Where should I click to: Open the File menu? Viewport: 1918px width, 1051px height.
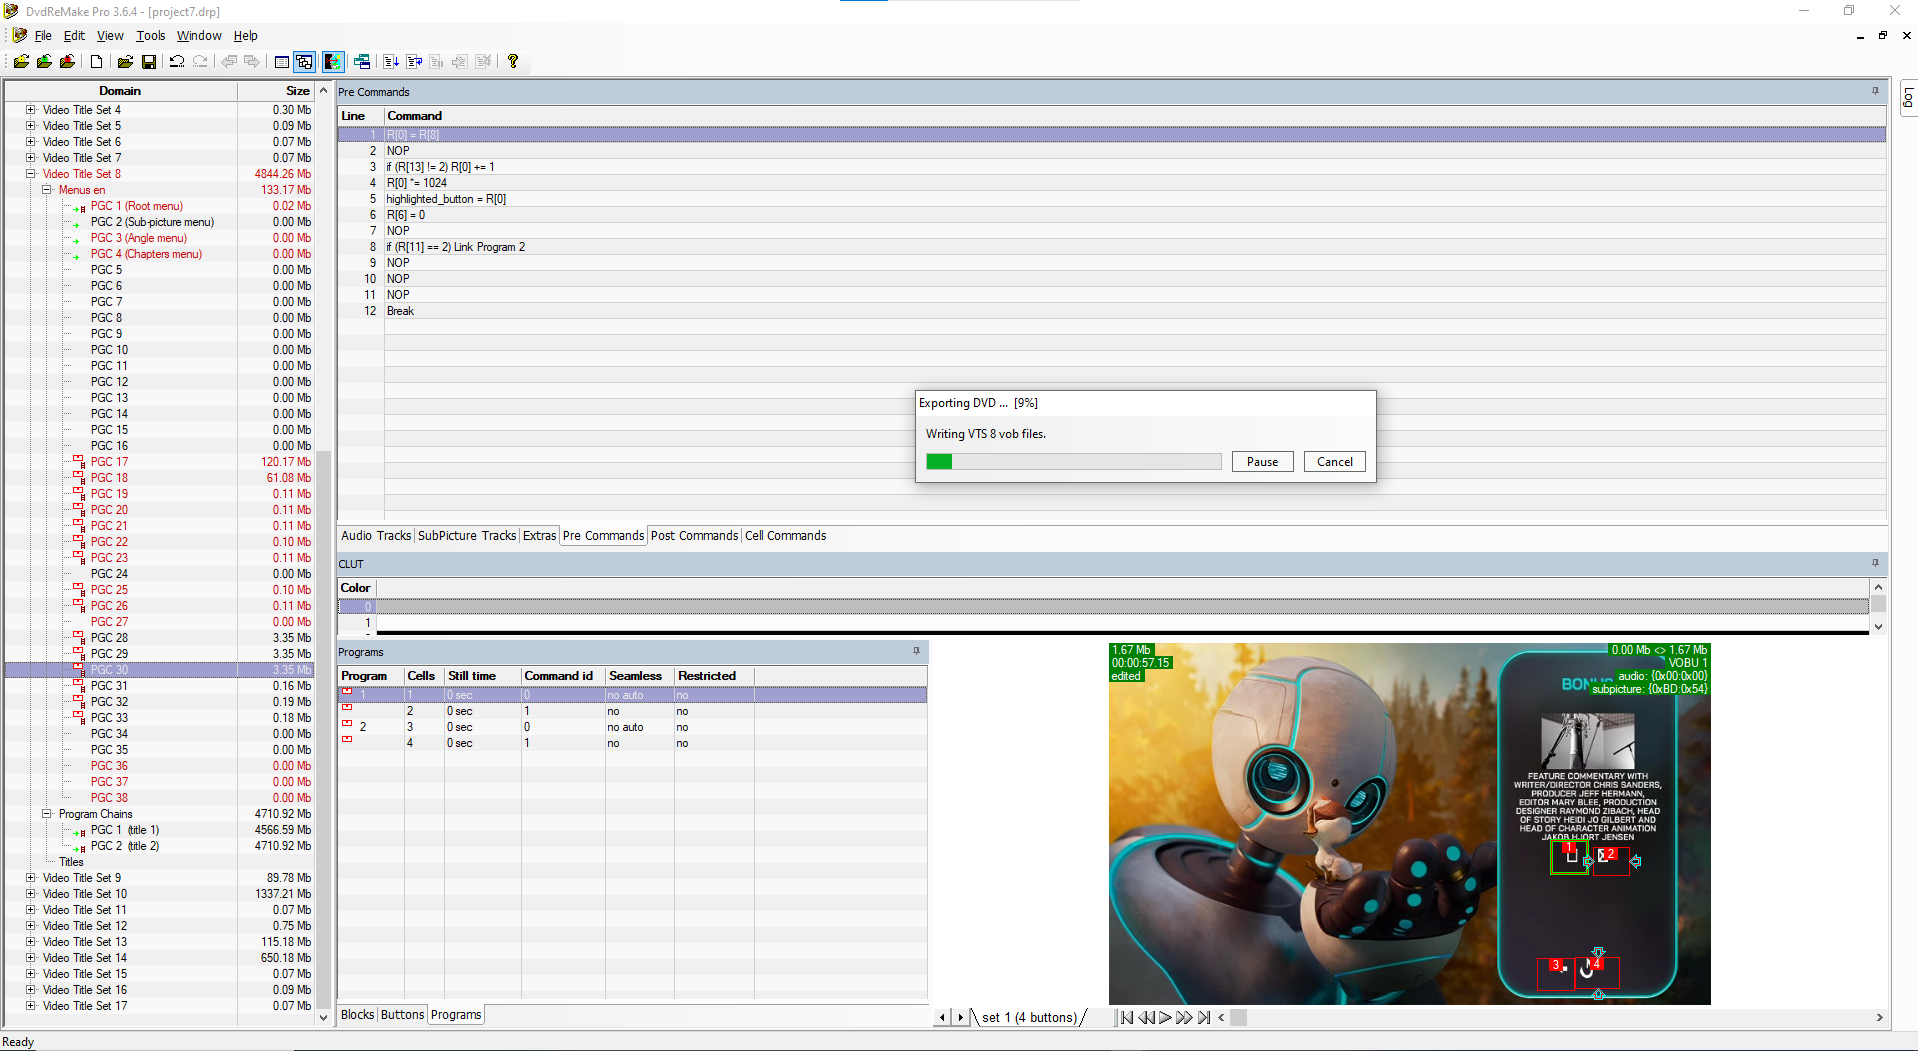[43, 36]
